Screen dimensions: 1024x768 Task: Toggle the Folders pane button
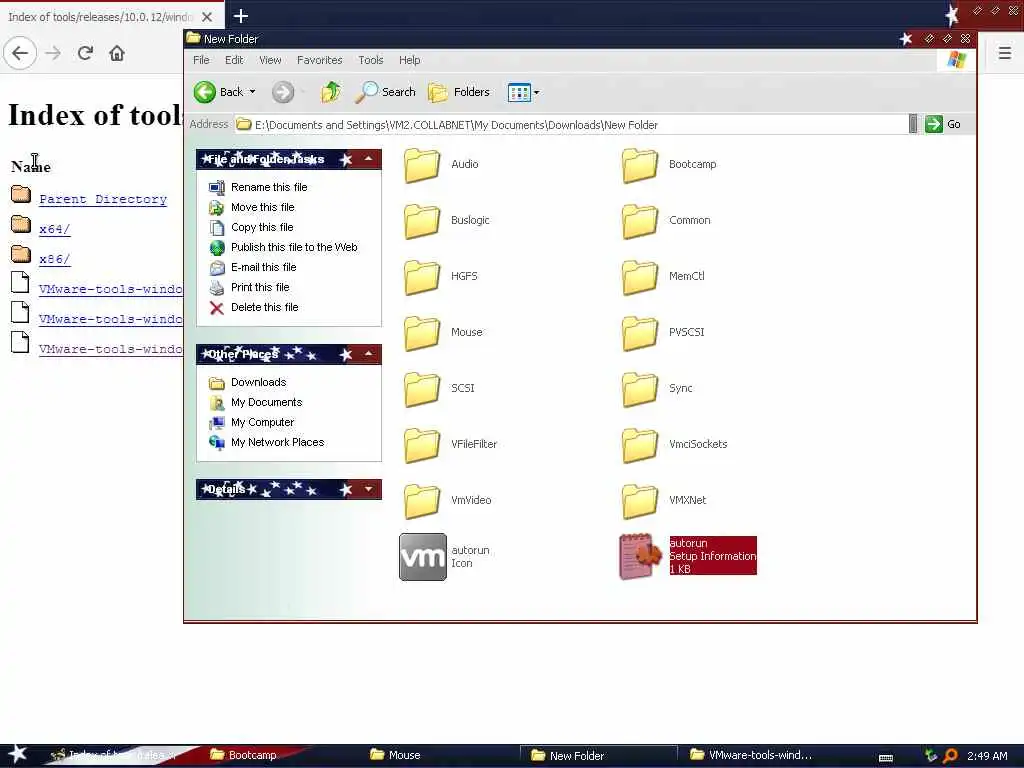click(x=459, y=92)
